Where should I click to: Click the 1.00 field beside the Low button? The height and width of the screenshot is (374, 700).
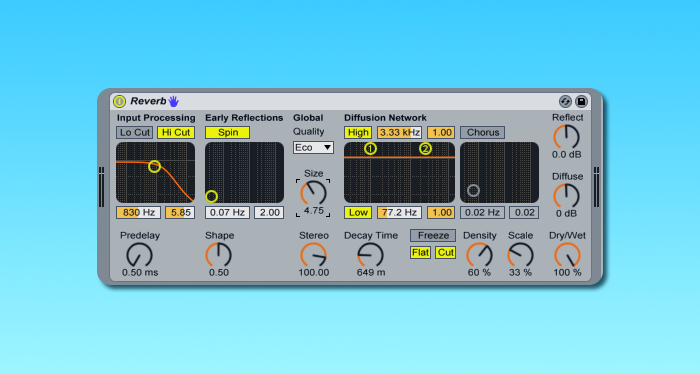[x=441, y=212]
